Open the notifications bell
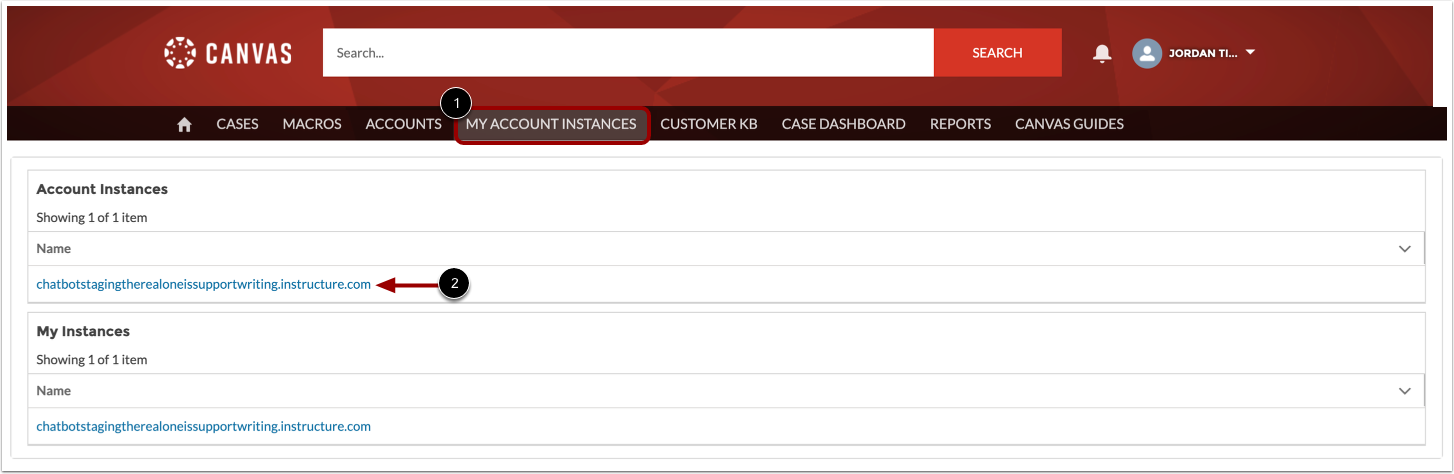The height and width of the screenshot is (474, 1454). (1102, 53)
